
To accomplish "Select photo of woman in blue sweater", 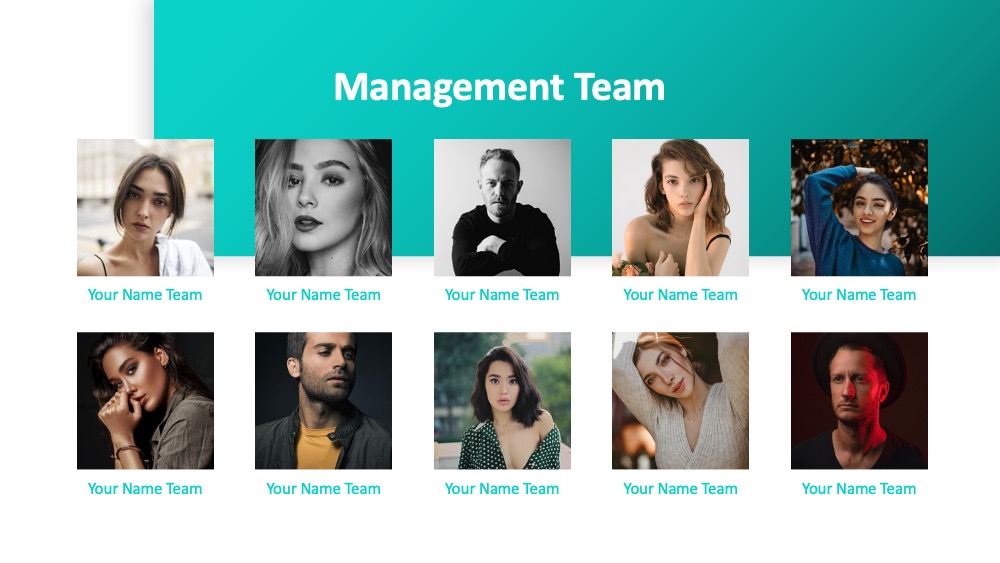I will (859, 208).
